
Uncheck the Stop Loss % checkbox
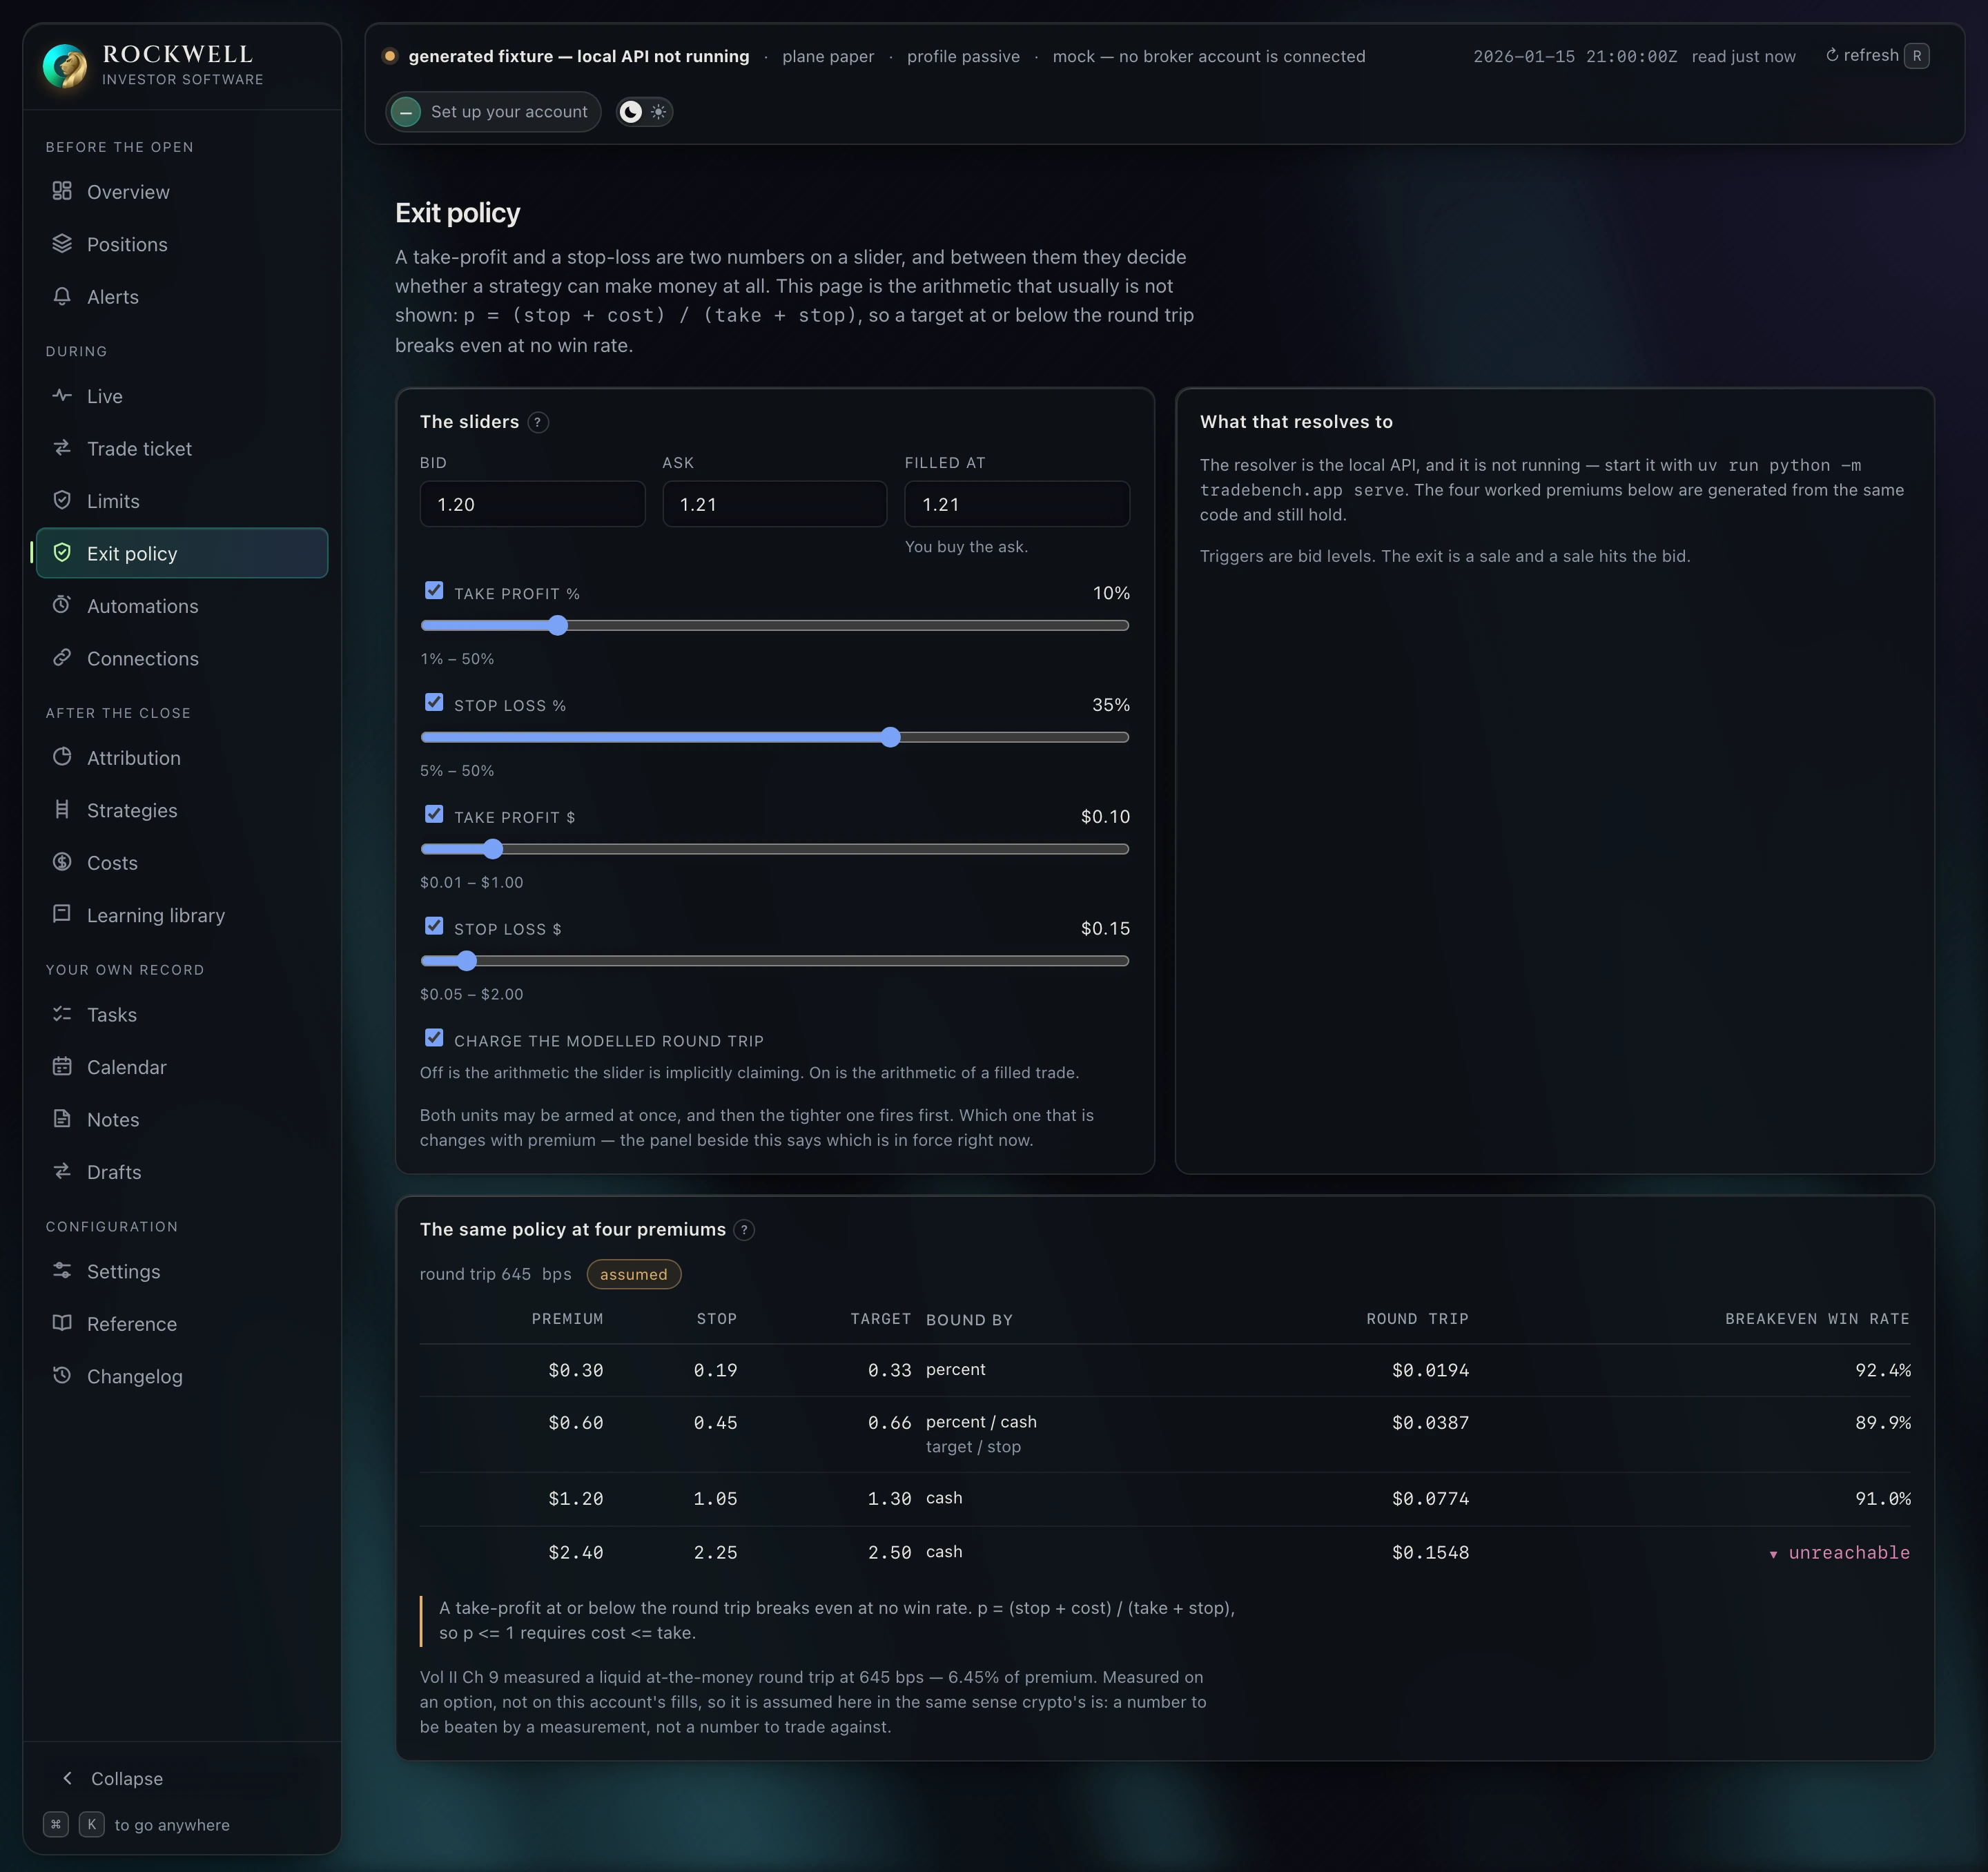pyautogui.click(x=434, y=703)
